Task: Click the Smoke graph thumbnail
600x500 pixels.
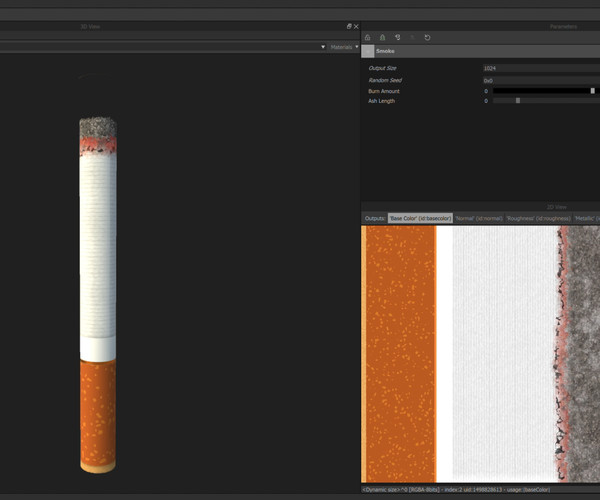Action: point(368,51)
